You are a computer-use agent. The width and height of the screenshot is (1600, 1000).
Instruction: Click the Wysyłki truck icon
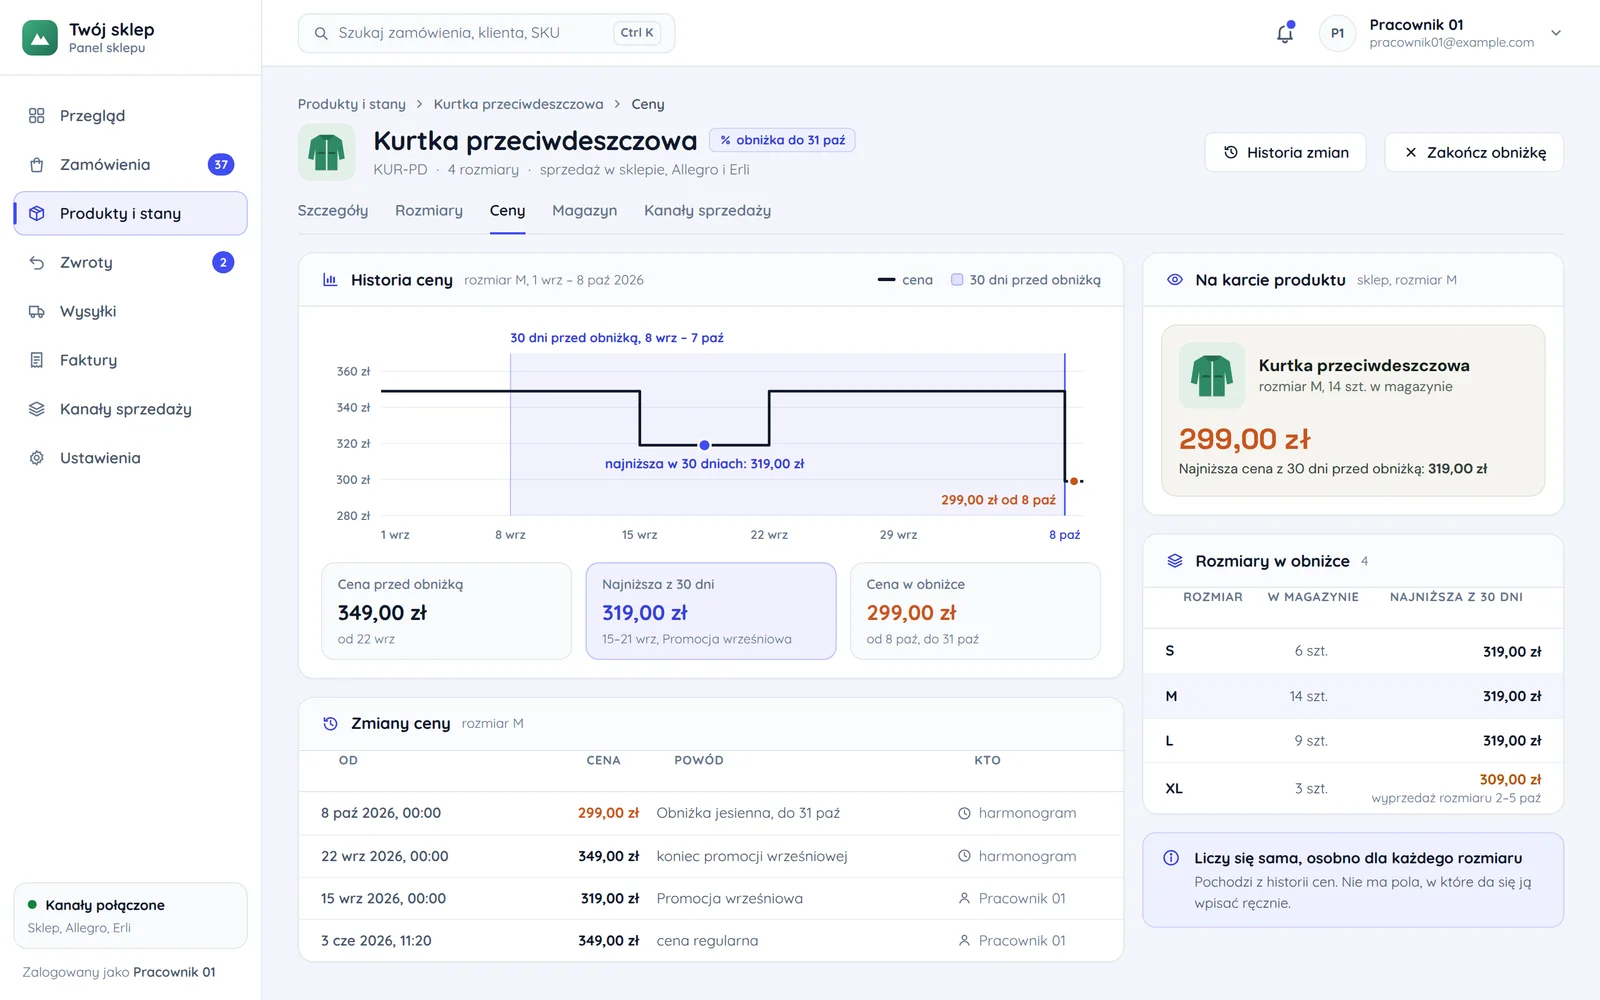(x=37, y=312)
